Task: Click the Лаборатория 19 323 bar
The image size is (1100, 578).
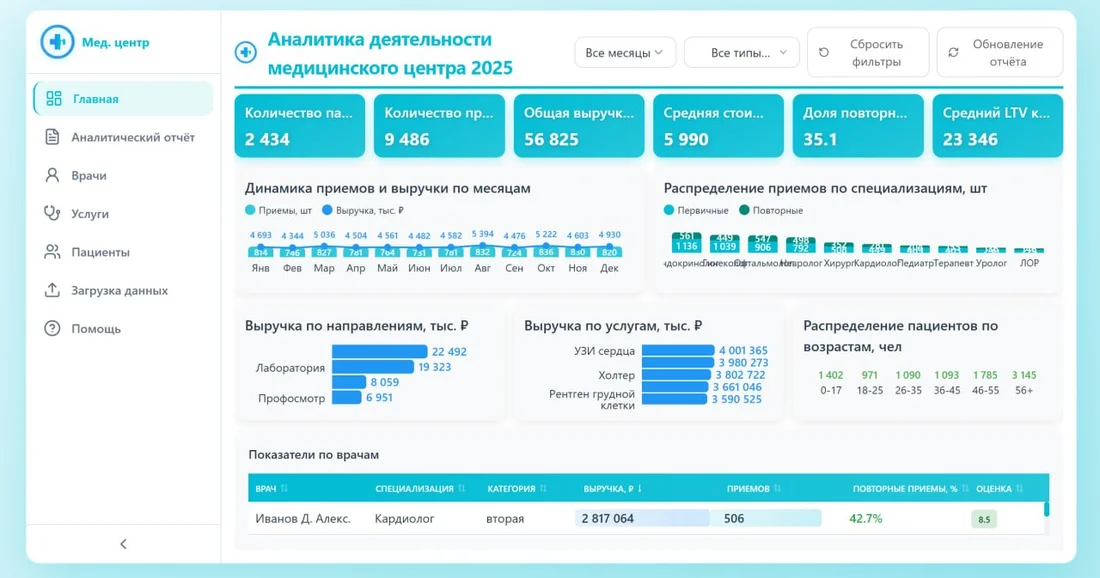Action: pyautogui.click(x=373, y=367)
